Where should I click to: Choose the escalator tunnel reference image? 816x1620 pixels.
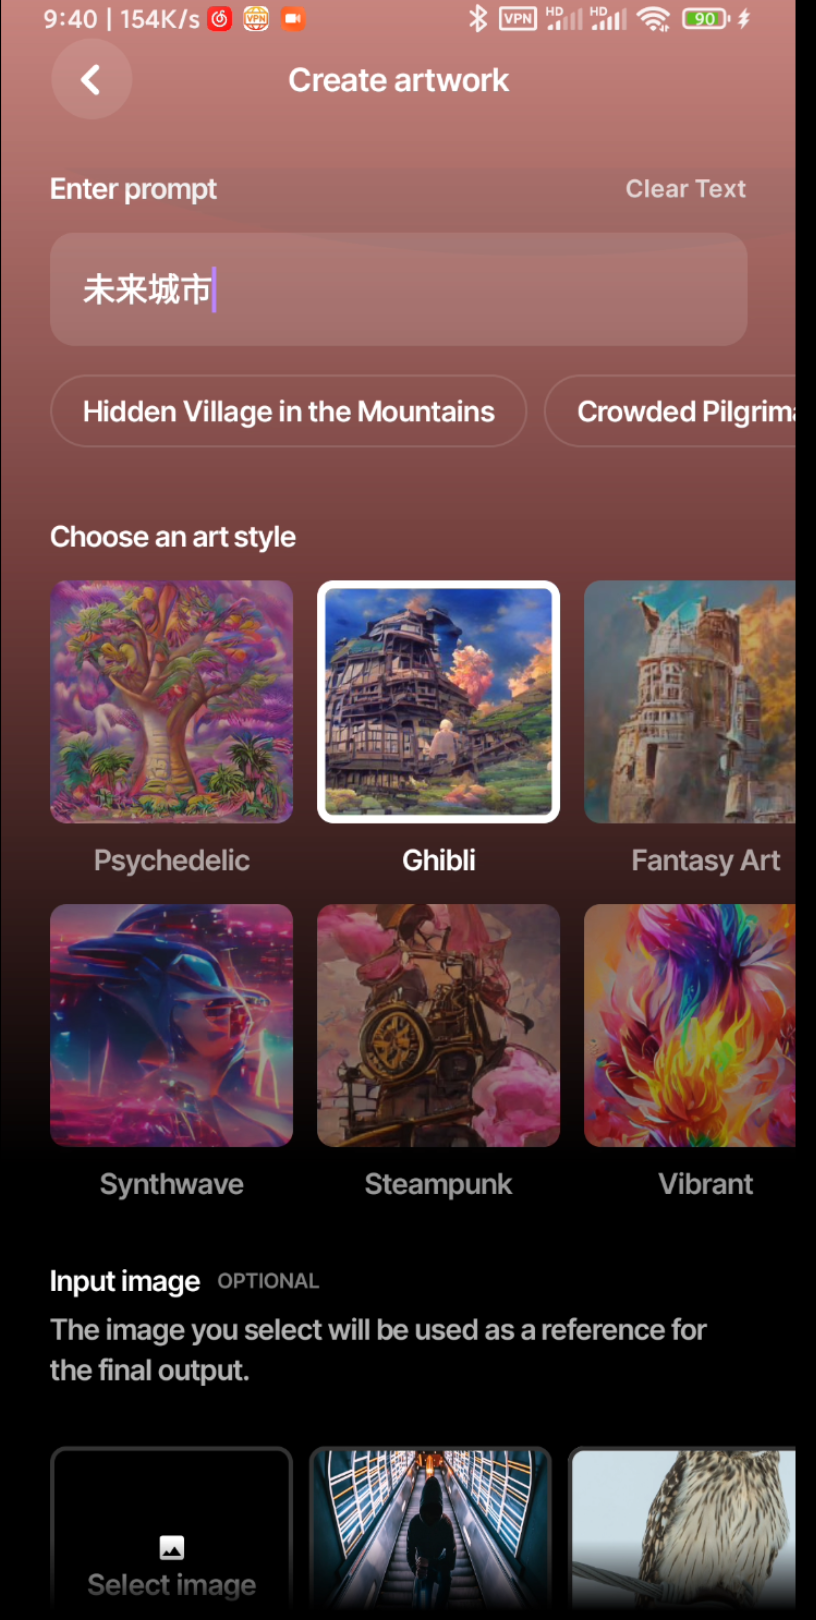[431, 1532]
